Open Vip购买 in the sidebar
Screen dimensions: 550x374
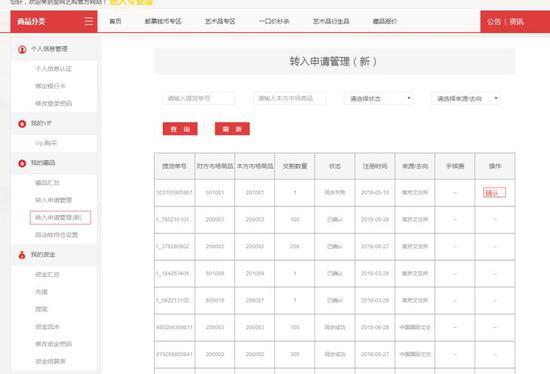(46, 143)
